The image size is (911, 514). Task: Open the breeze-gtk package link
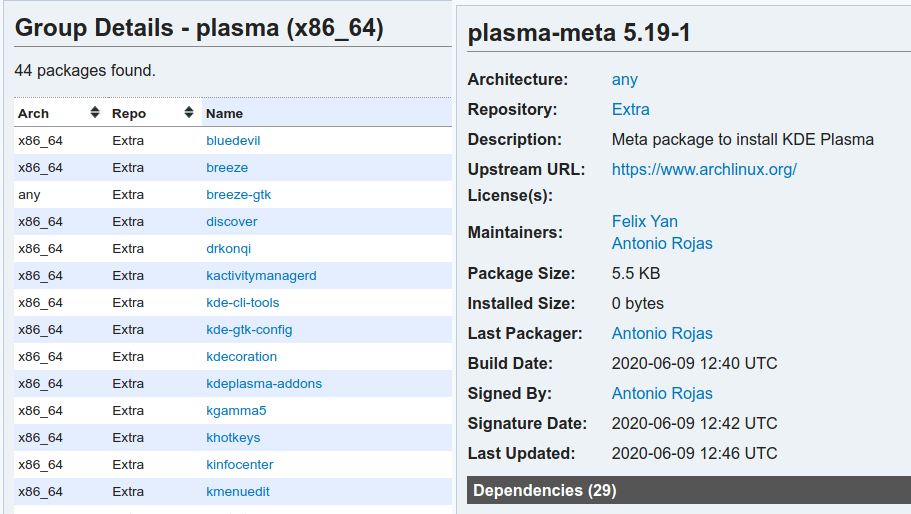[239, 195]
